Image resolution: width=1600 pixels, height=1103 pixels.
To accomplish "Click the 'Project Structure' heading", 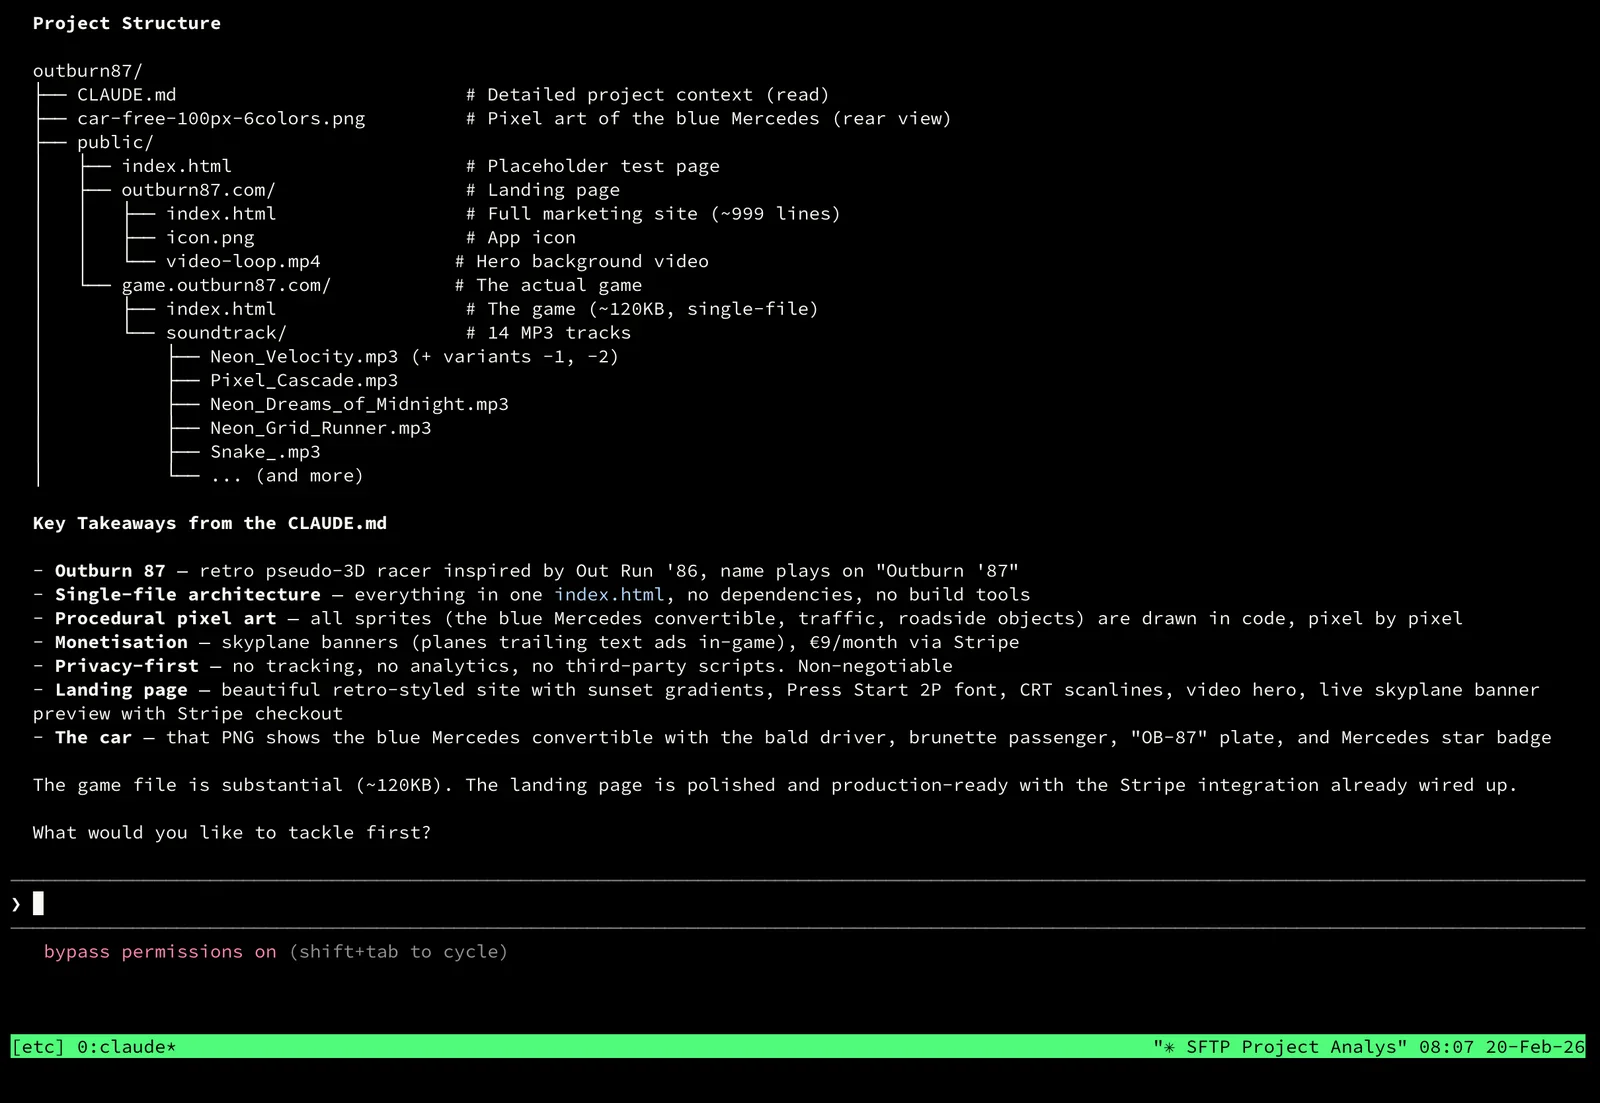I will 127,23.
